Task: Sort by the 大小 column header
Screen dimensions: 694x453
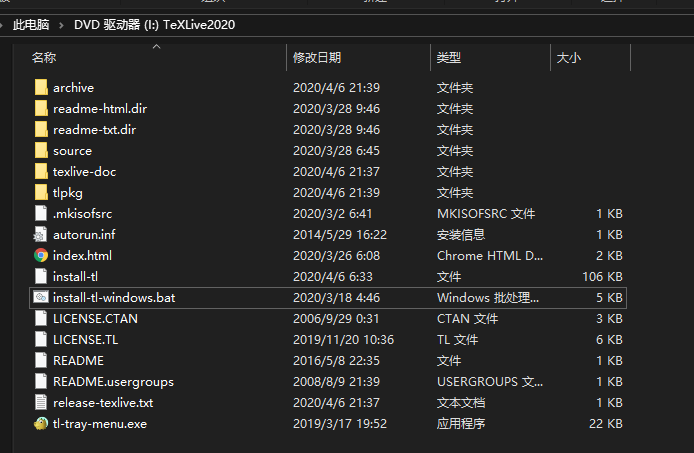Action: pyautogui.click(x=568, y=58)
